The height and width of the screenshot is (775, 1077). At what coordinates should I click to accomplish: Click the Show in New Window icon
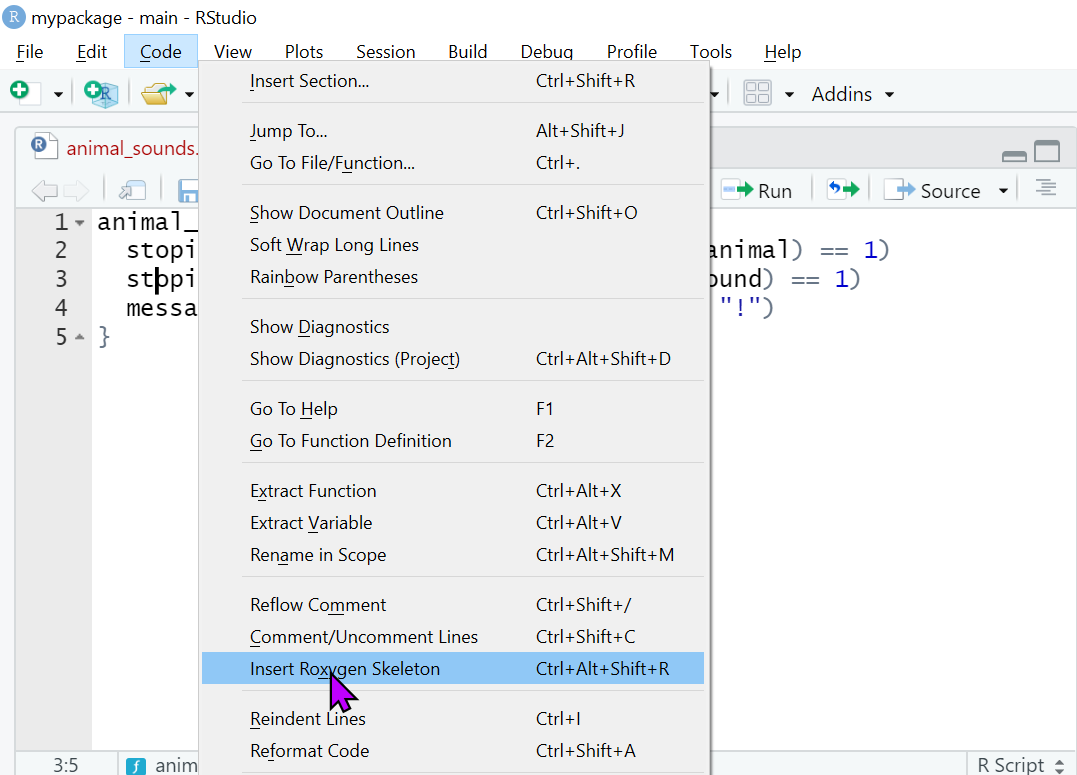(132, 190)
